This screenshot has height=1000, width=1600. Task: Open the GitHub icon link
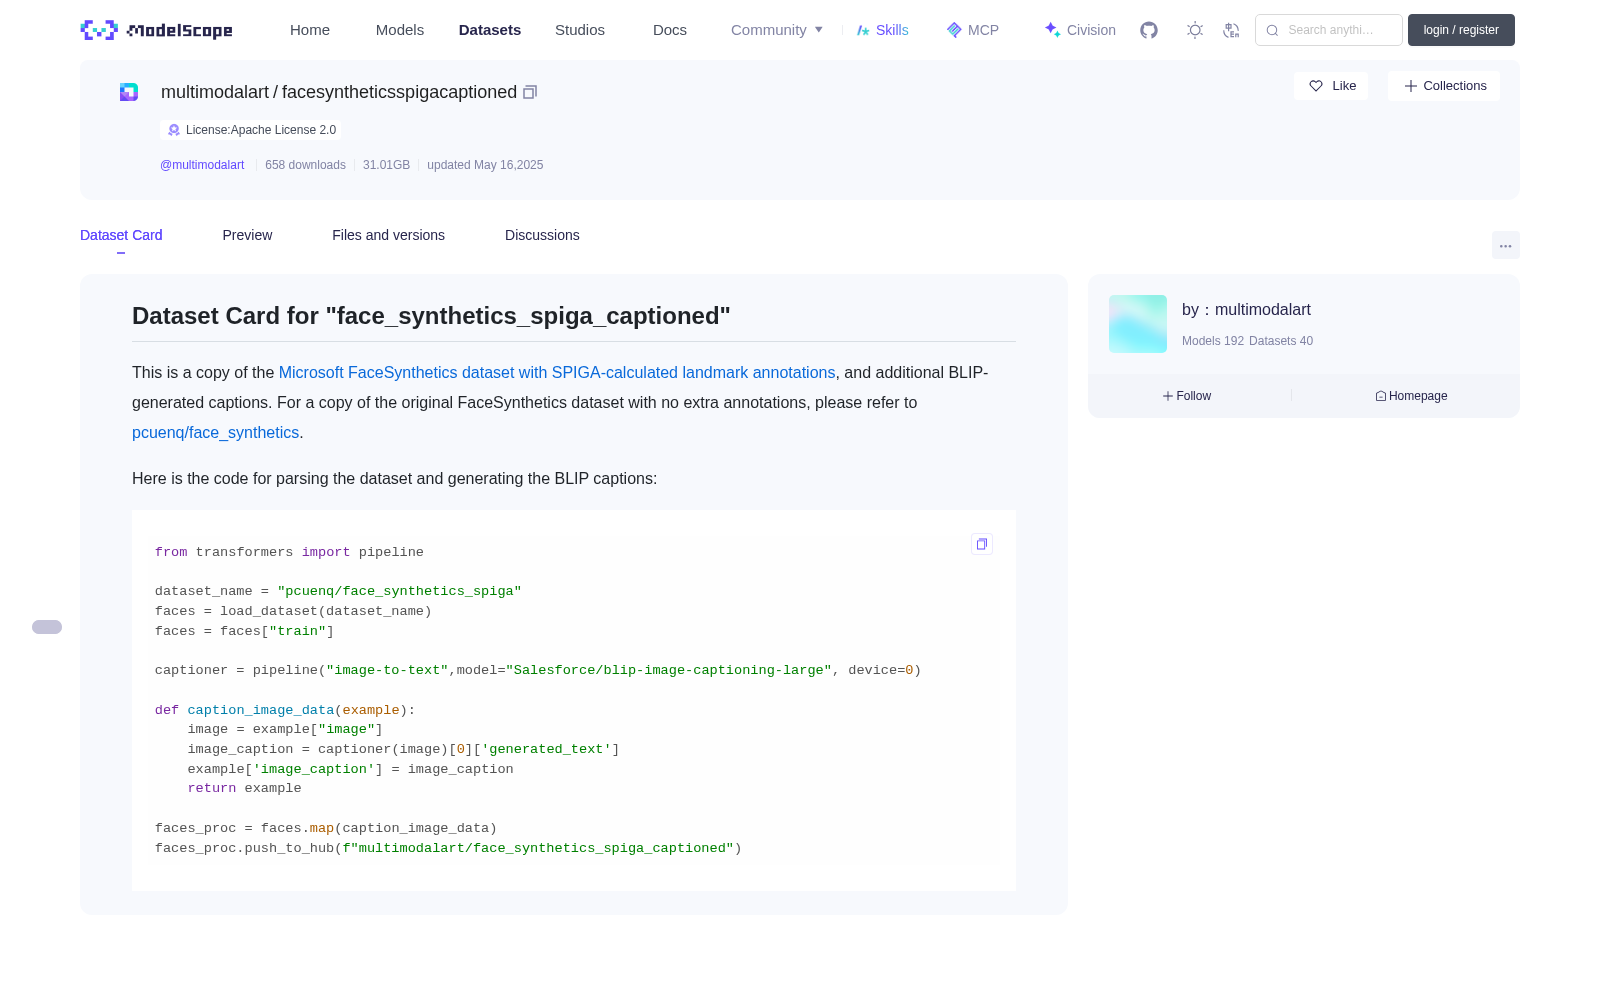[x=1149, y=30]
